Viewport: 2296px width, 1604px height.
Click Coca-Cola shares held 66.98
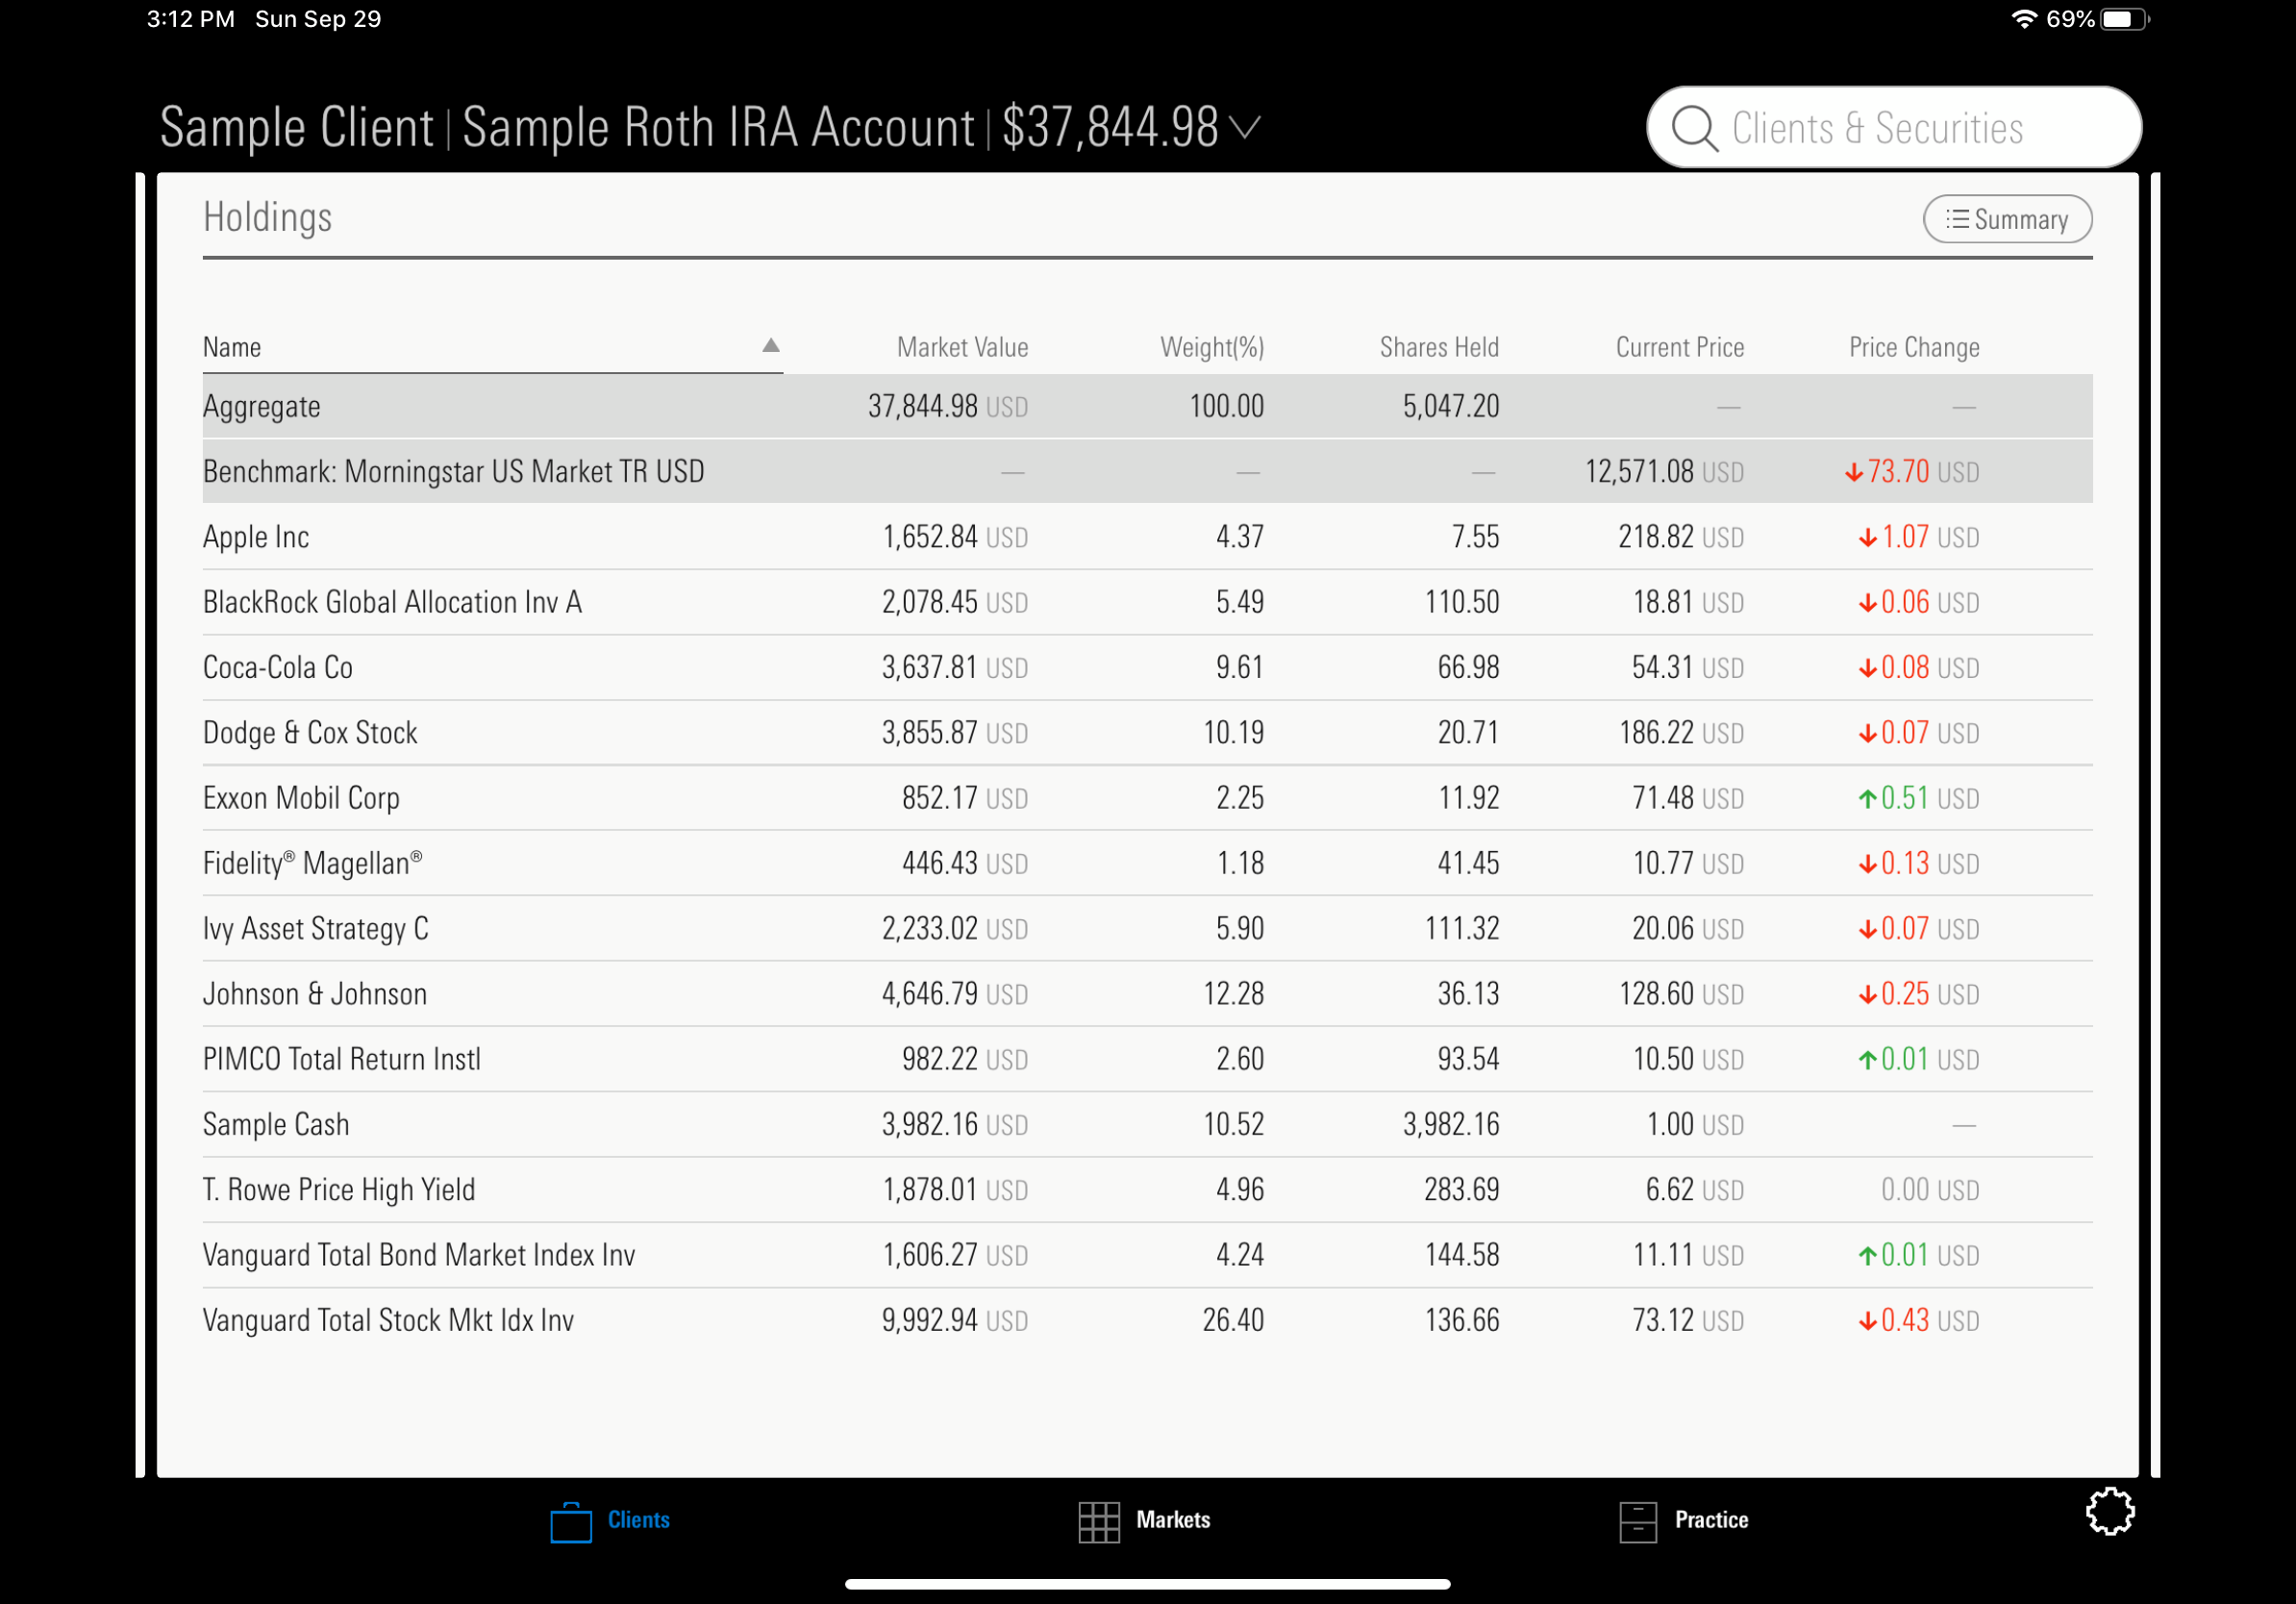point(1468,667)
